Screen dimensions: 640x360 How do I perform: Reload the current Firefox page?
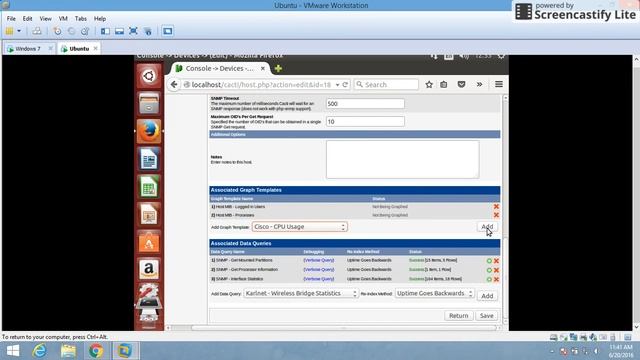[345, 84]
